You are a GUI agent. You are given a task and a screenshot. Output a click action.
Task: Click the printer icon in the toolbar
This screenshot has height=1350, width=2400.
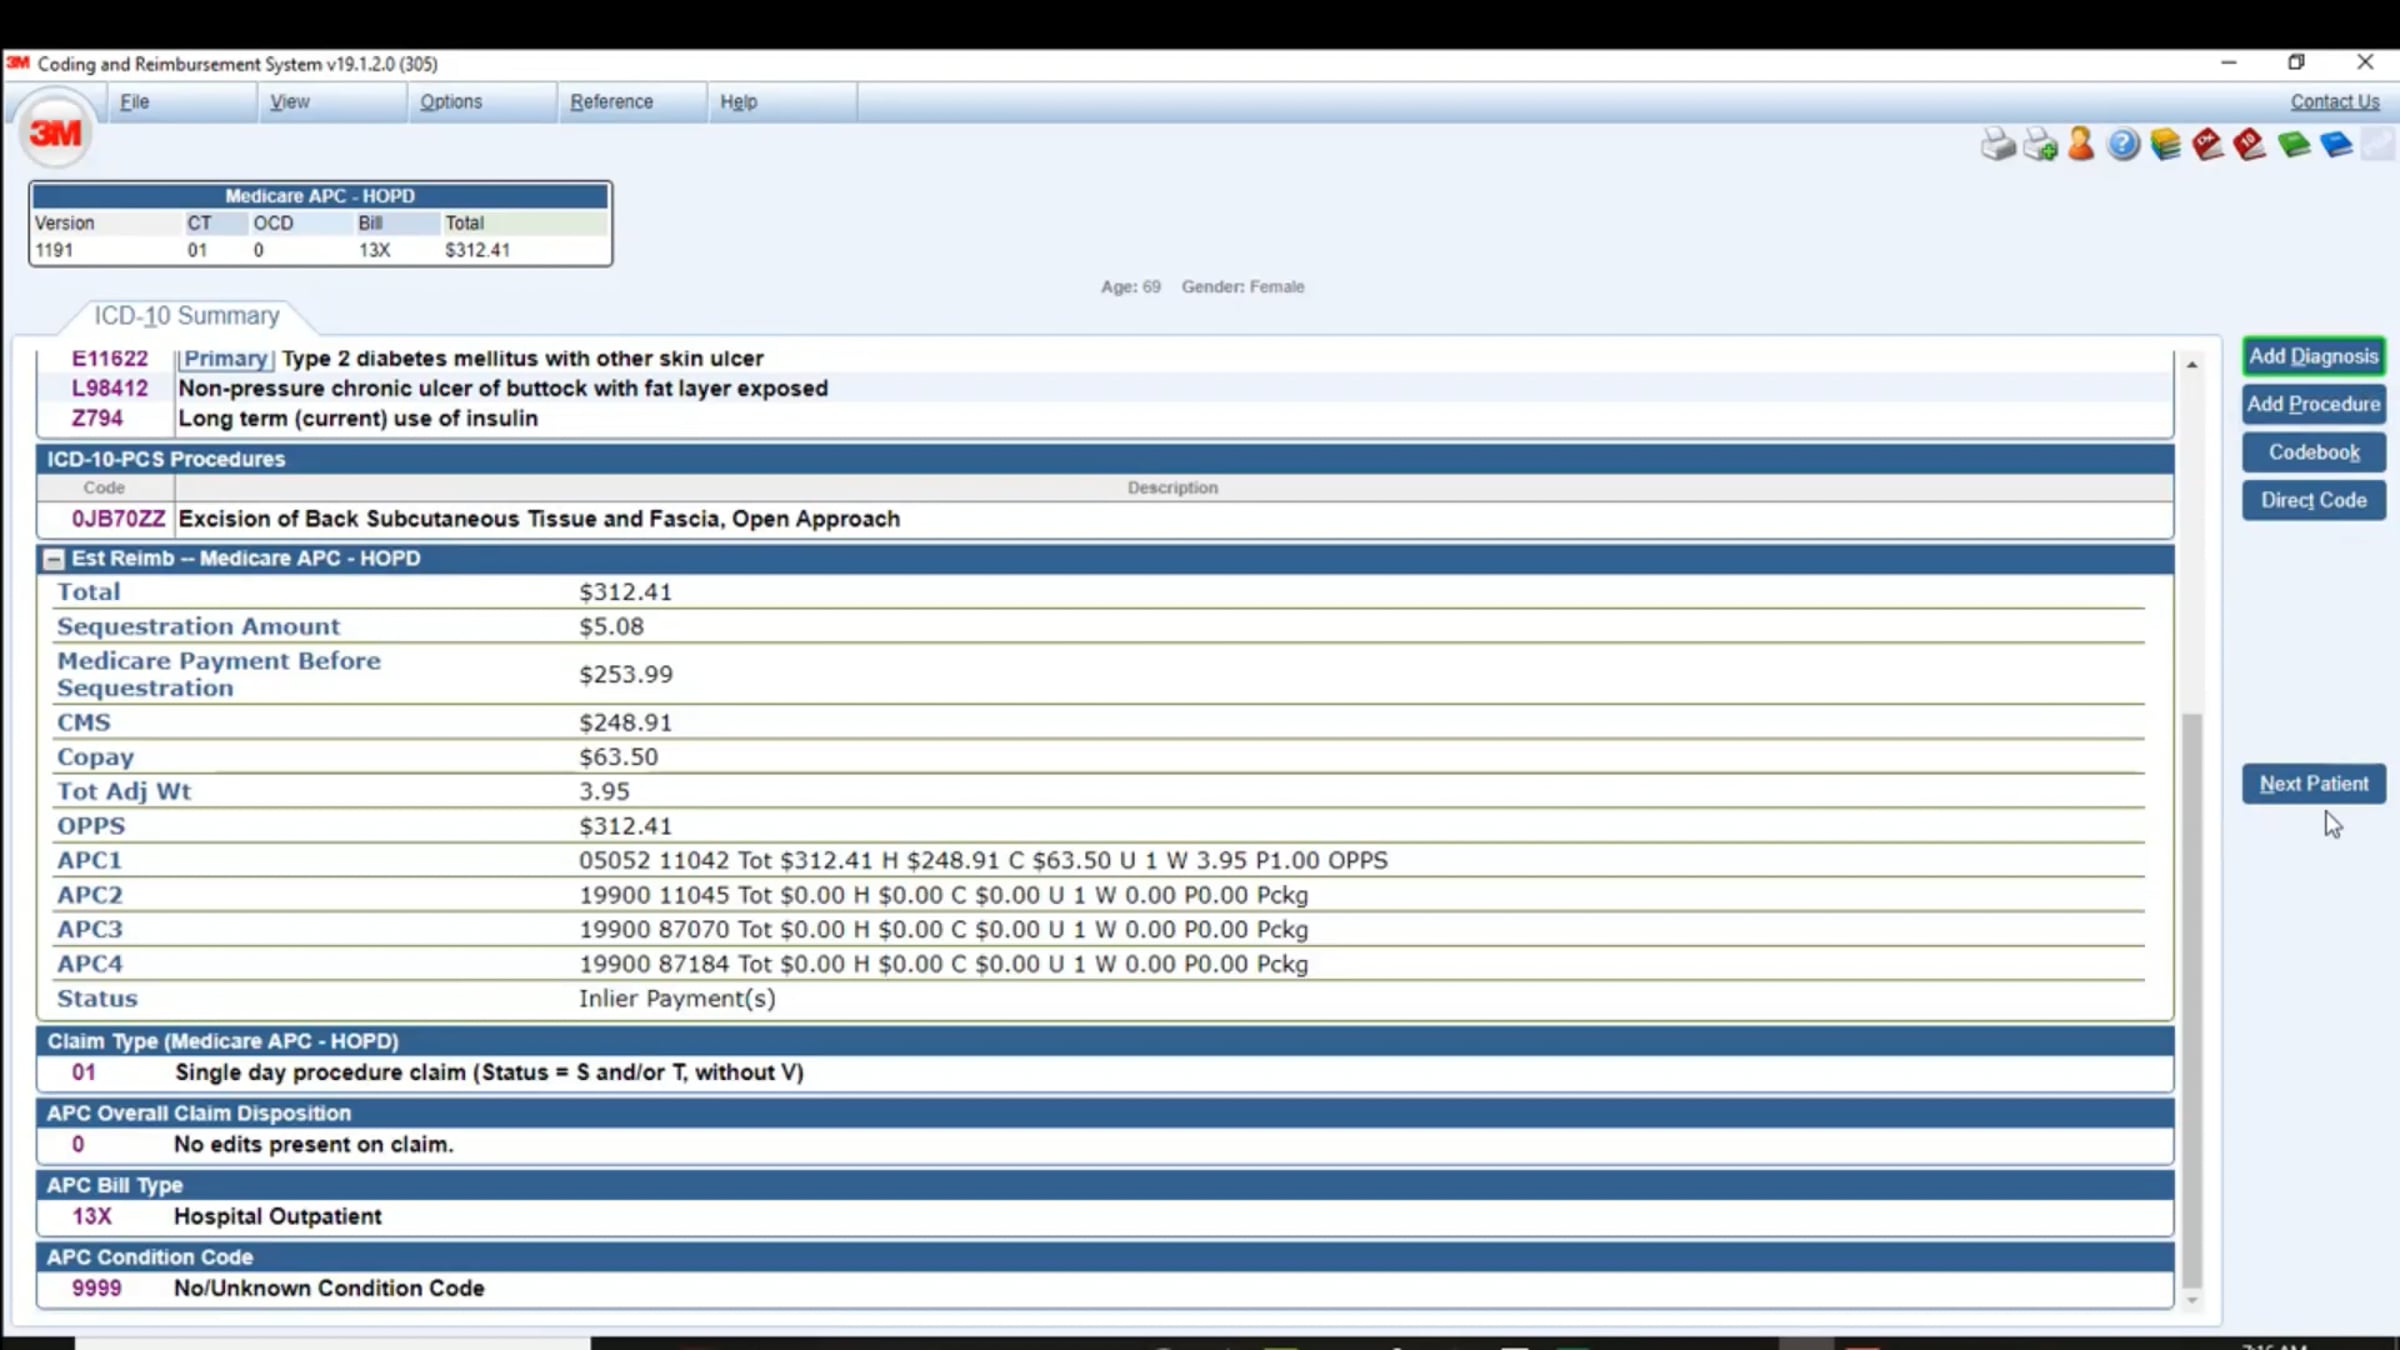click(1997, 145)
